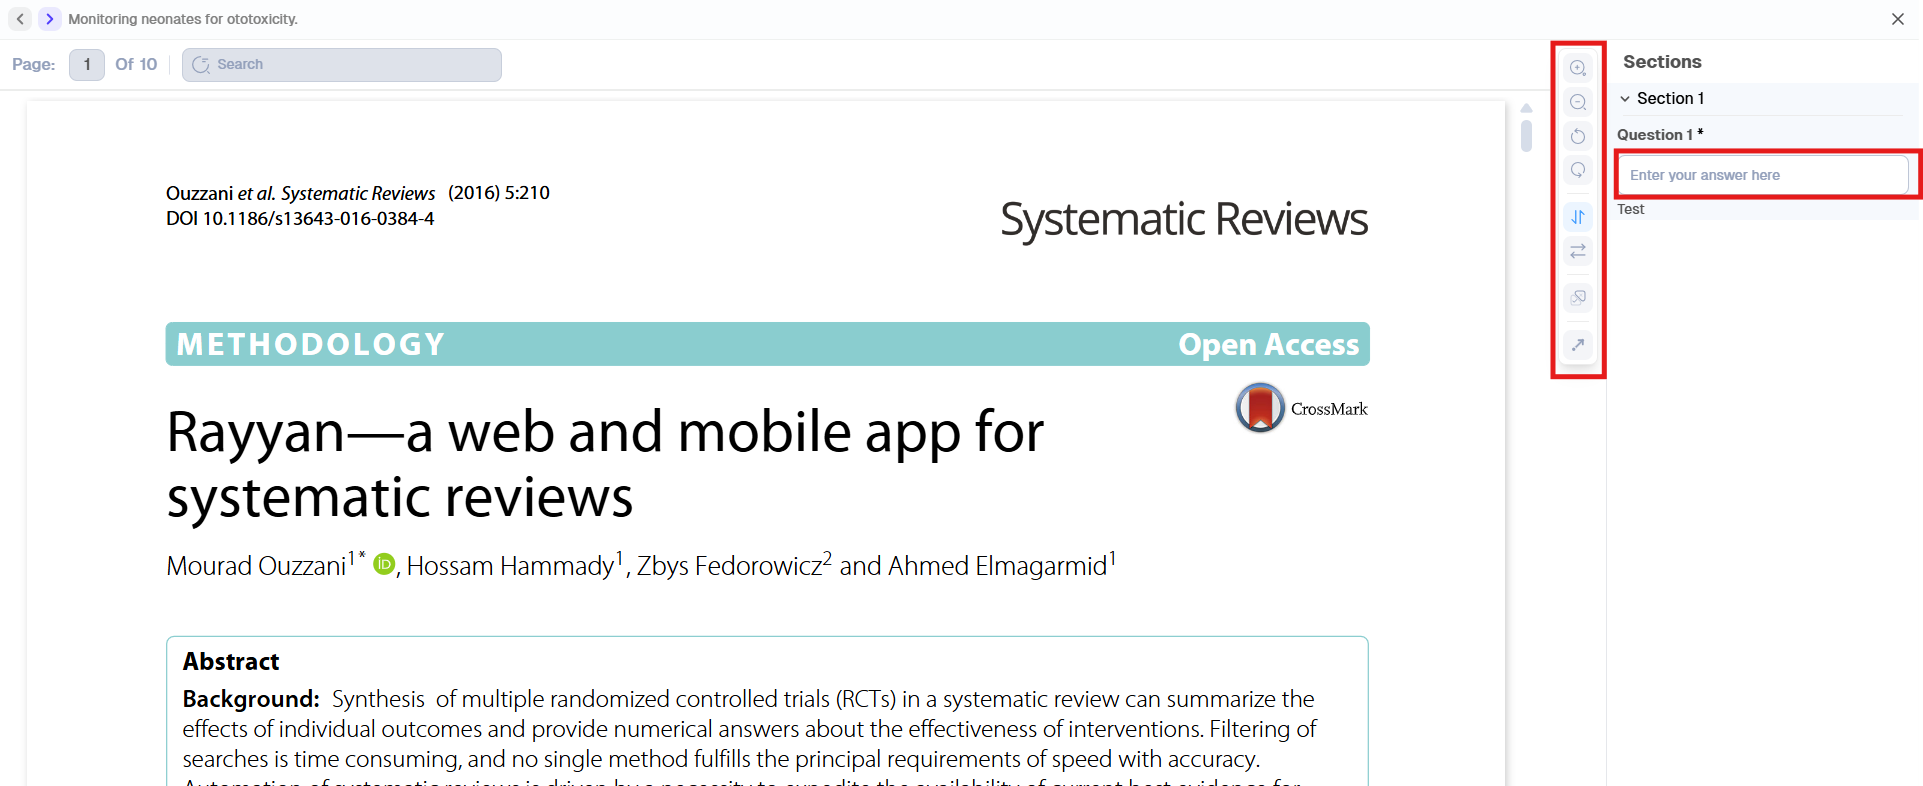This screenshot has height=786, width=1923.
Task: Click author name 'Ahmed Elmagarmid'
Action: (x=998, y=566)
